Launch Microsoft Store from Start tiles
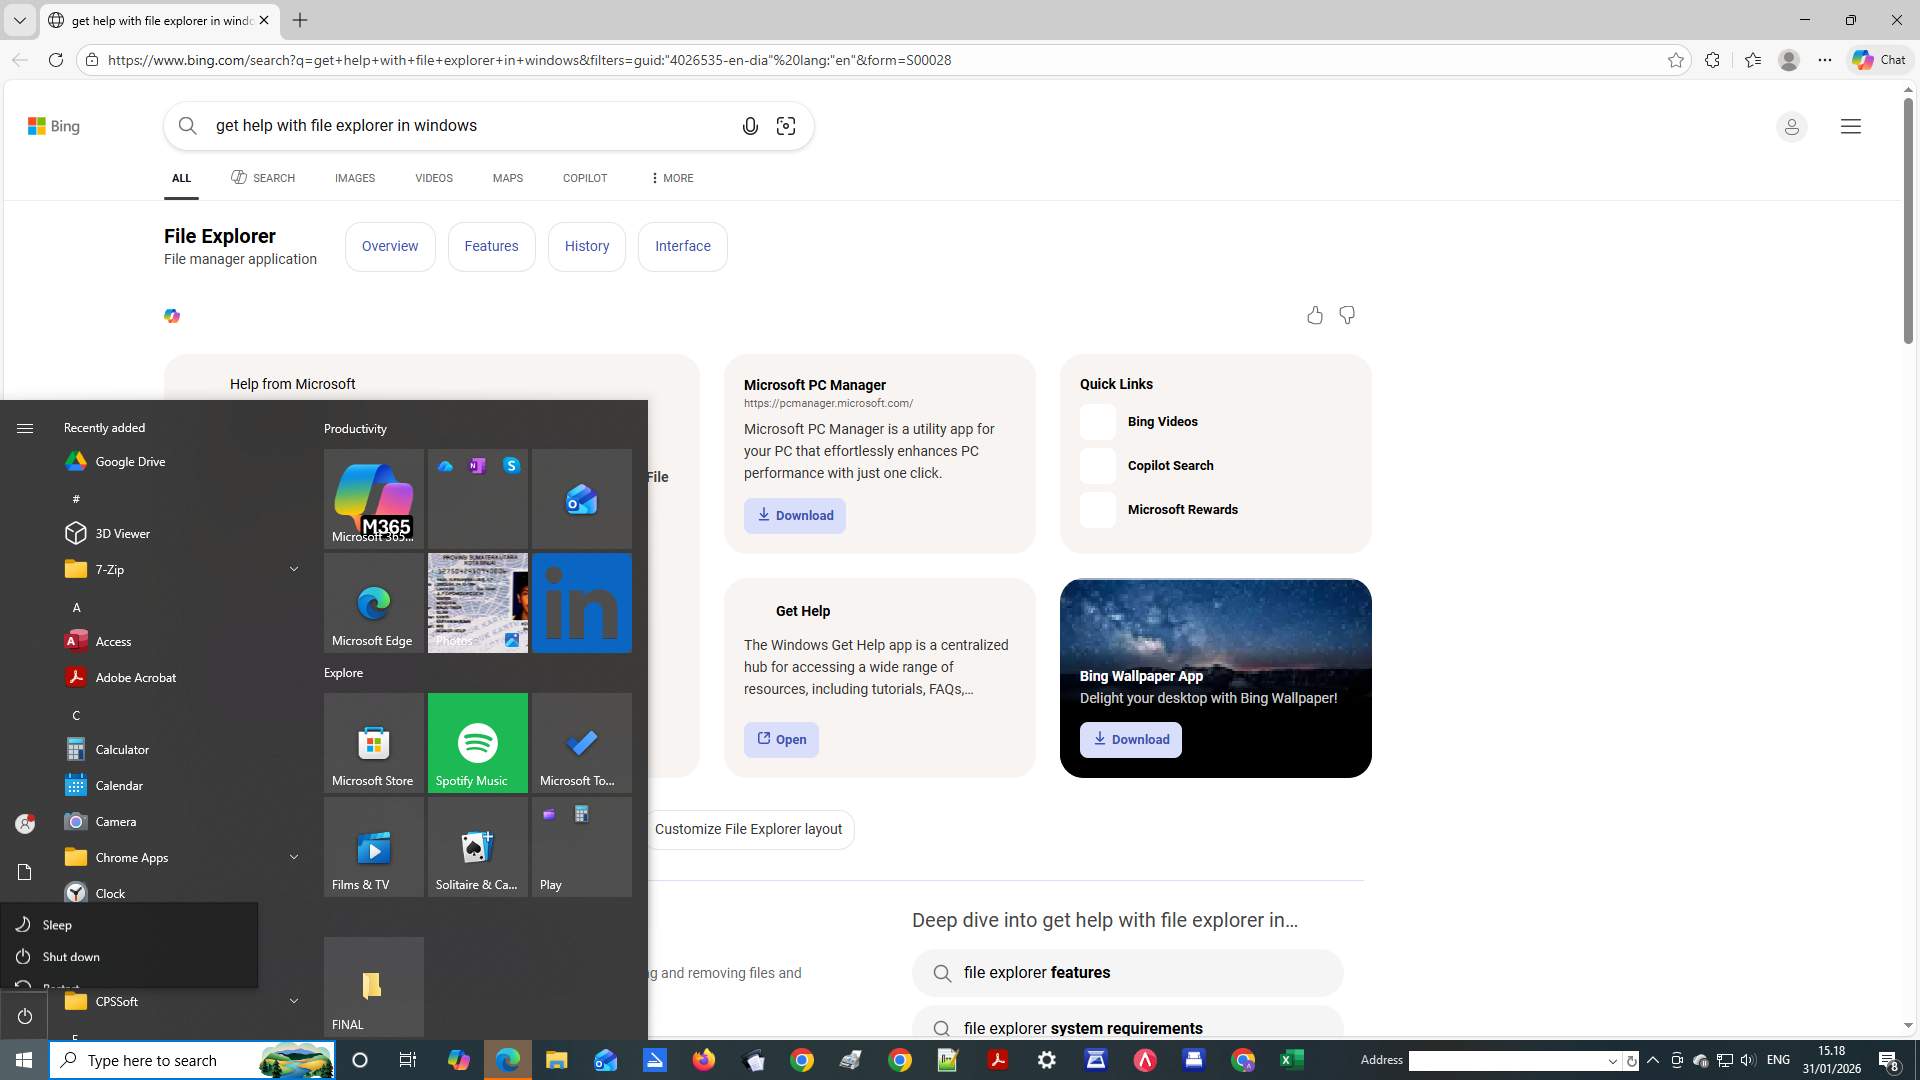Screen dimensions: 1920x1080 pos(373,743)
